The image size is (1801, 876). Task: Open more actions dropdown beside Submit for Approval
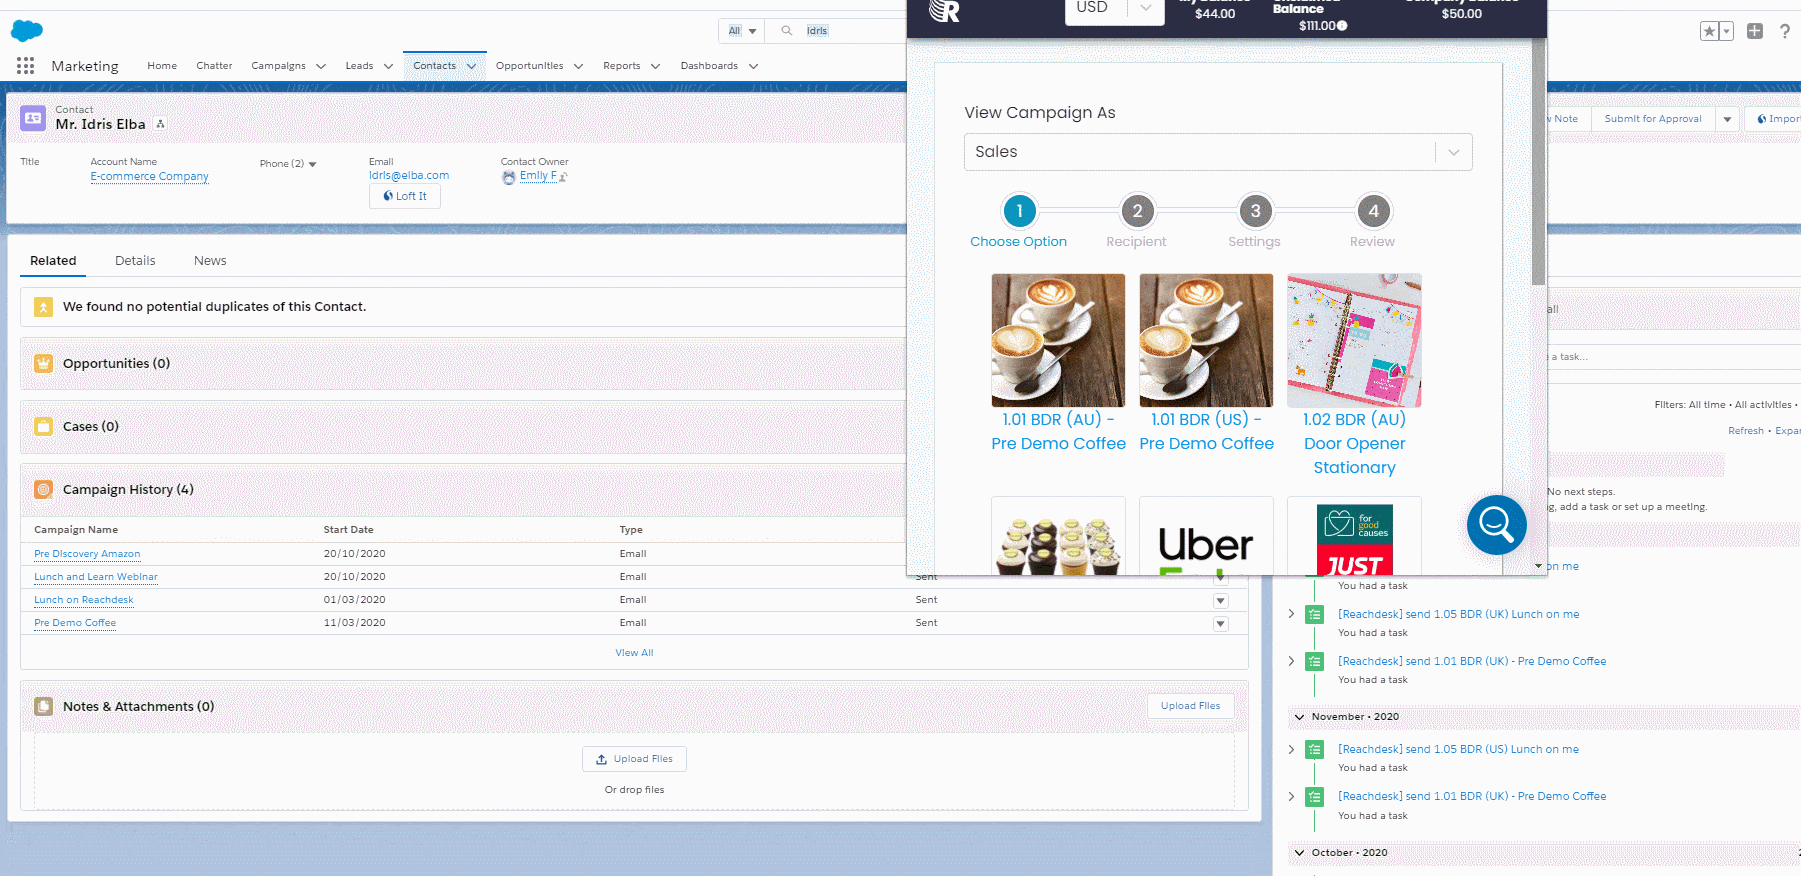pyautogui.click(x=1727, y=119)
